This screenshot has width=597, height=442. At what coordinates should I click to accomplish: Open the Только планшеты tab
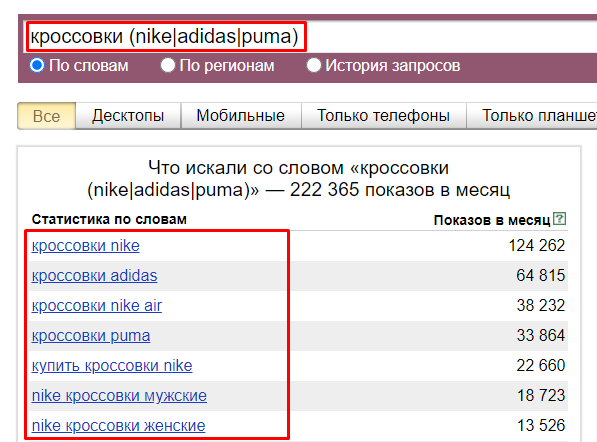(x=532, y=116)
